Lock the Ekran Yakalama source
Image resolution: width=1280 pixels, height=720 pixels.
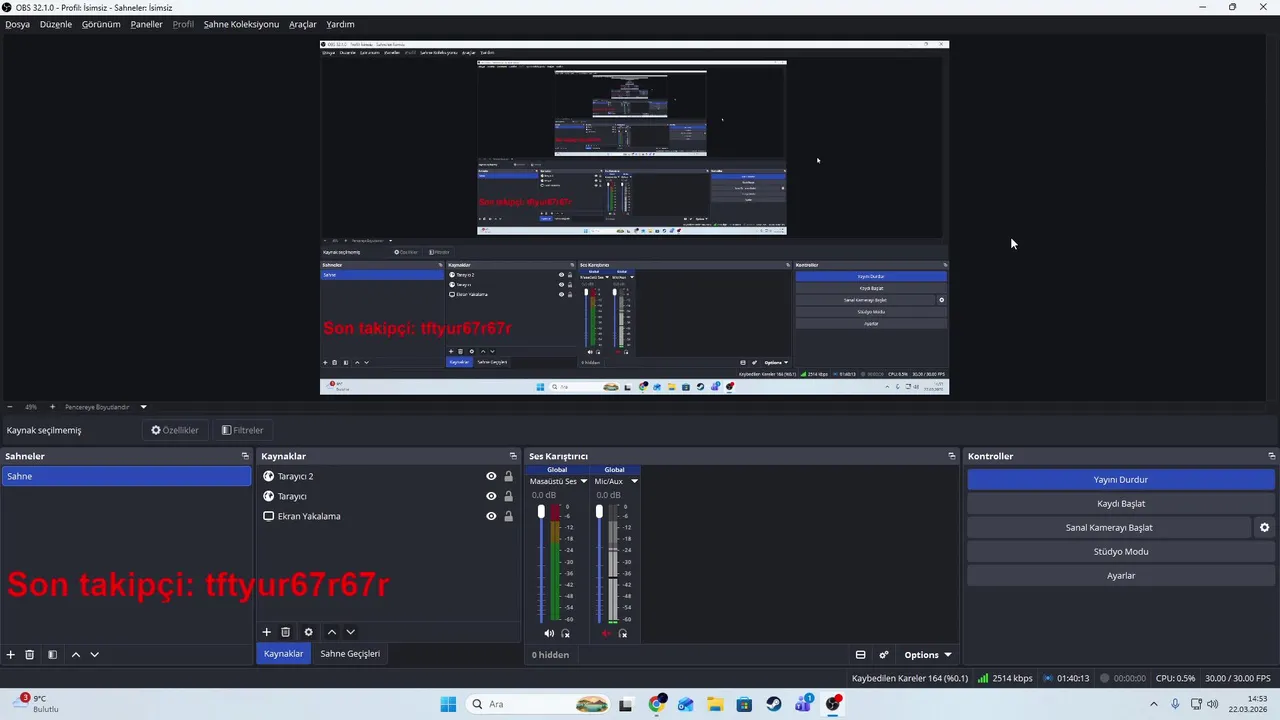[x=508, y=516]
